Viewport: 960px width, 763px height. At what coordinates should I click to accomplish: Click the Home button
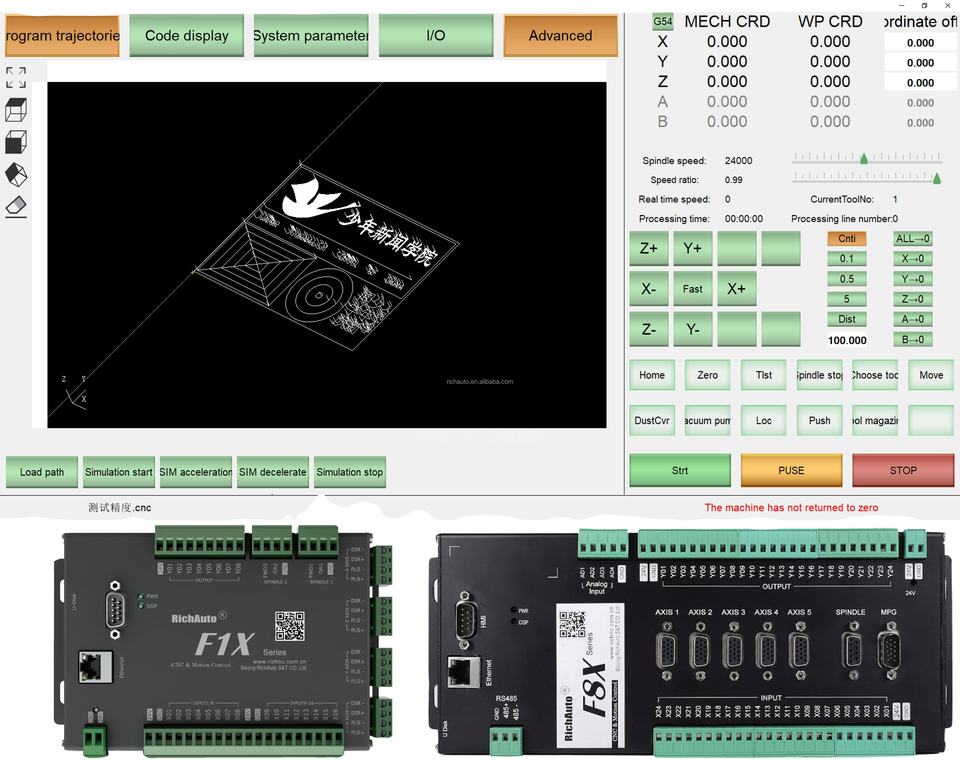pos(652,375)
